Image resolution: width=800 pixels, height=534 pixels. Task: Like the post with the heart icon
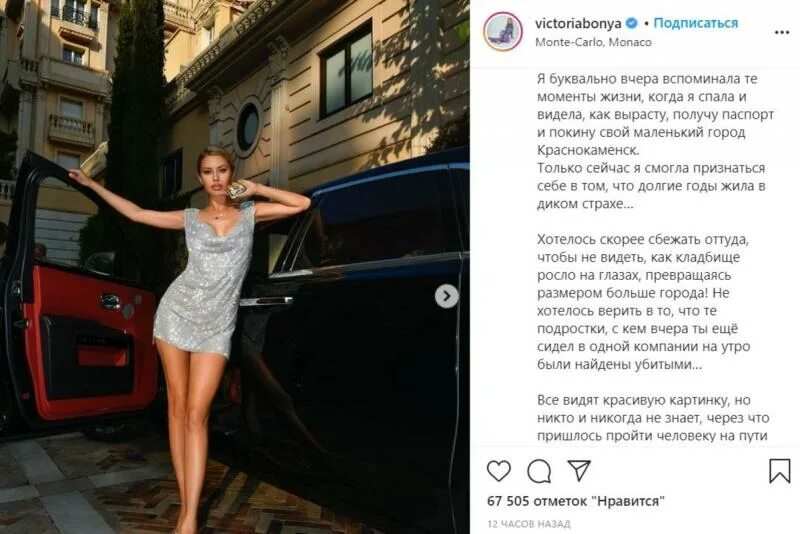498,471
